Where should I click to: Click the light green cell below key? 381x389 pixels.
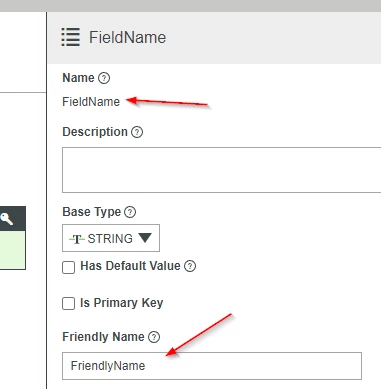[13, 250]
